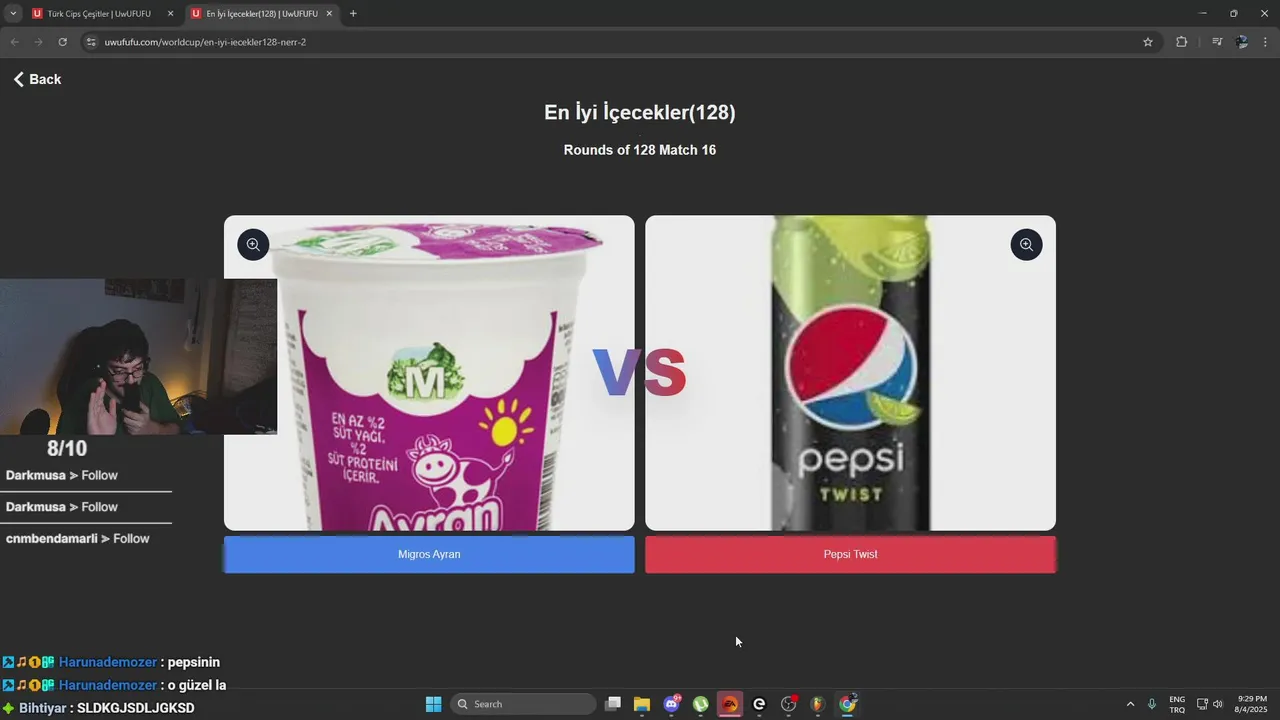Open Task View from the taskbar
The image size is (1280, 720).
(613, 704)
